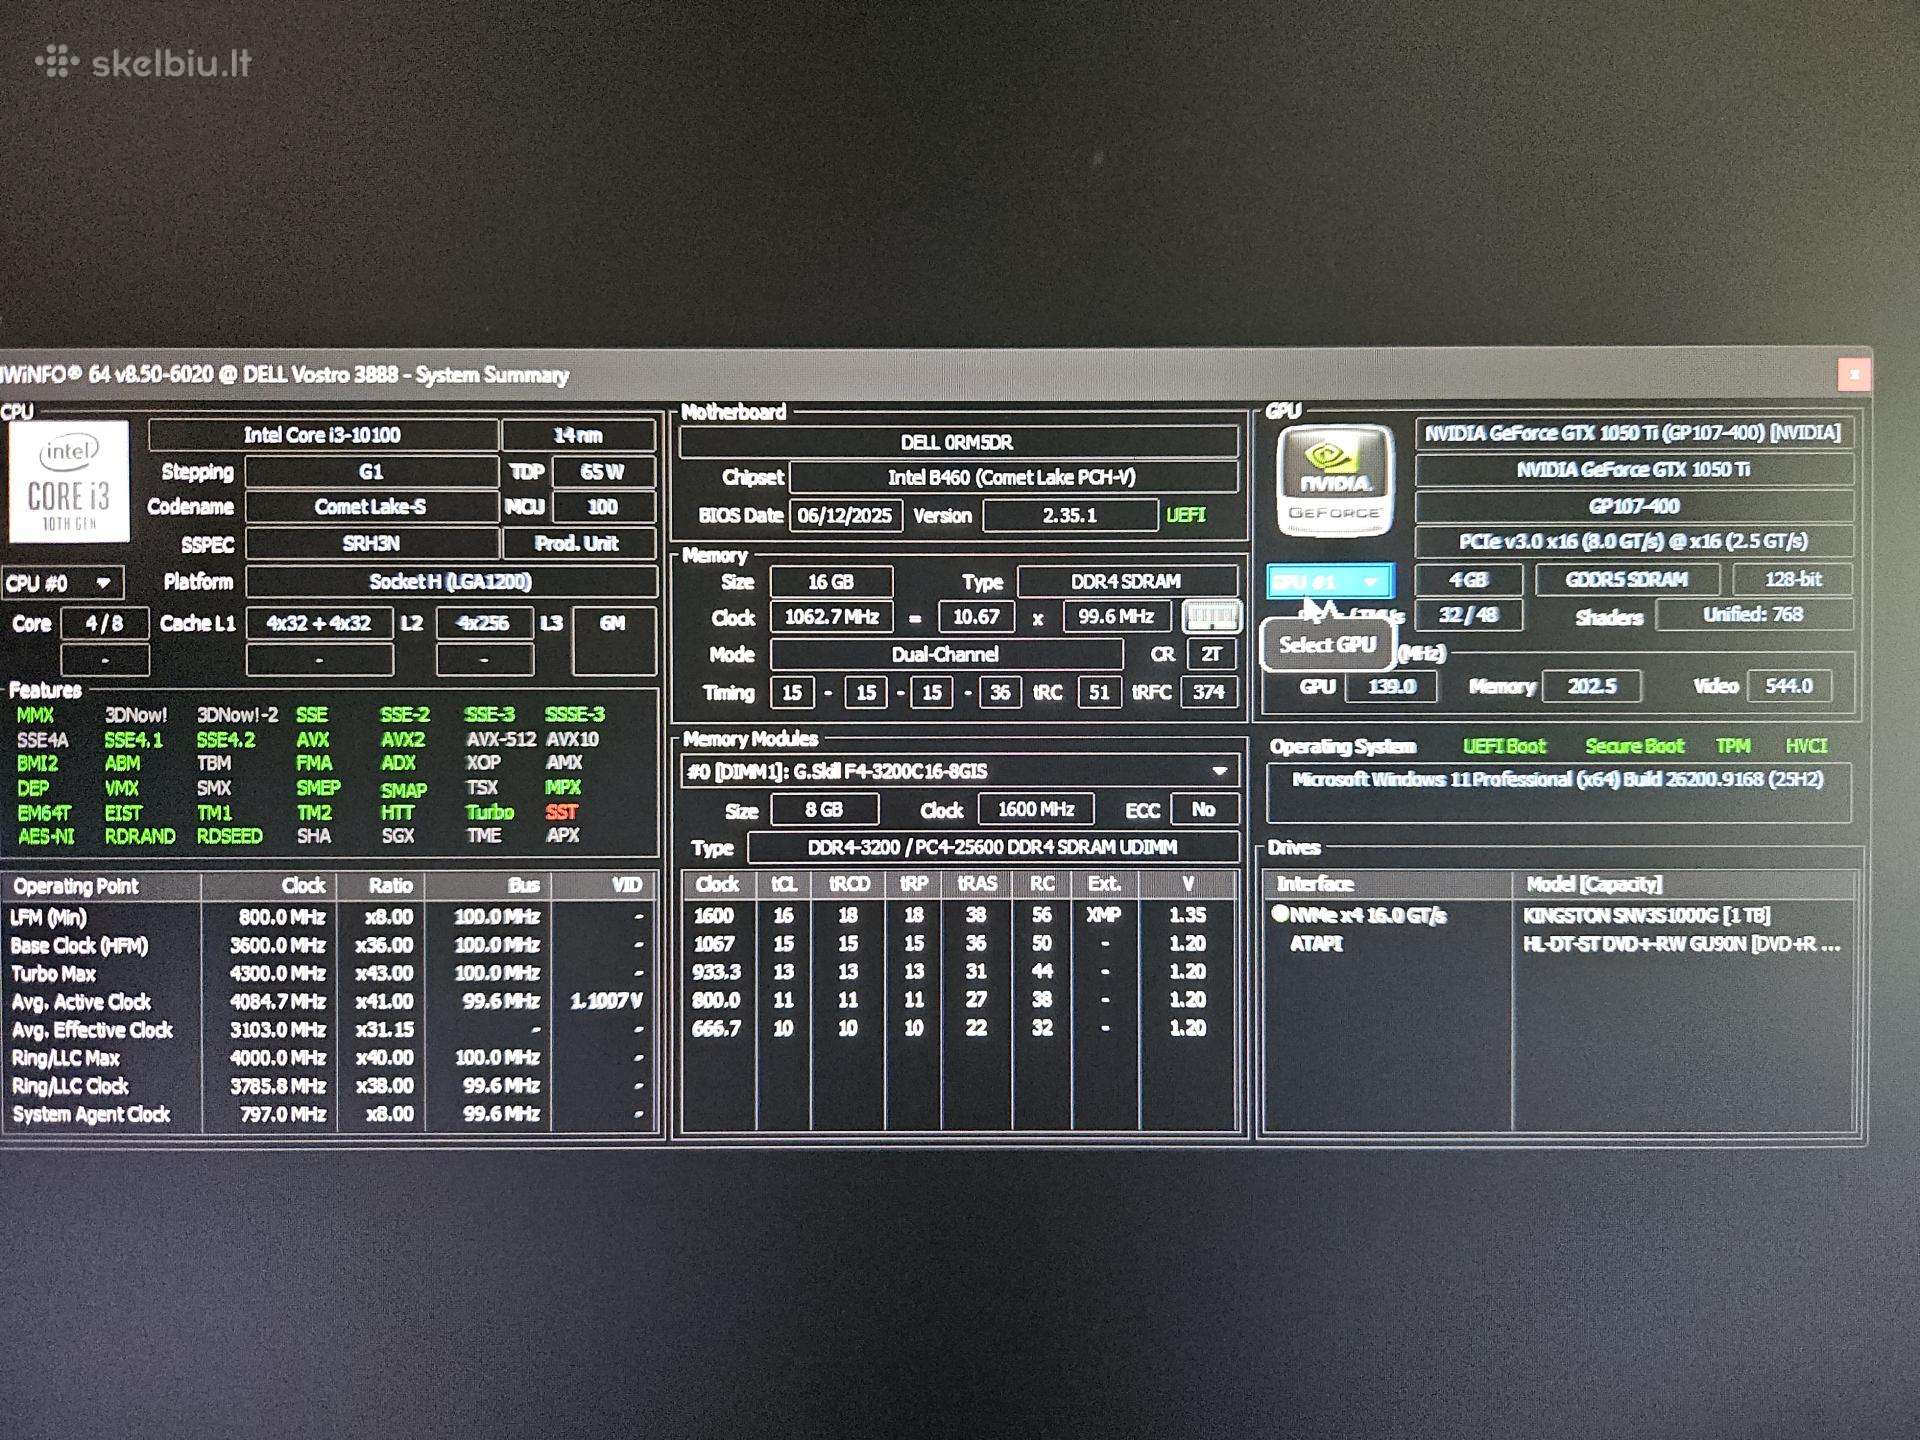The width and height of the screenshot is (1920, 1440).
Task: Click the DELL 0RM5DR motherboard field
Action: pyautogui.click(x=957, y=442)
